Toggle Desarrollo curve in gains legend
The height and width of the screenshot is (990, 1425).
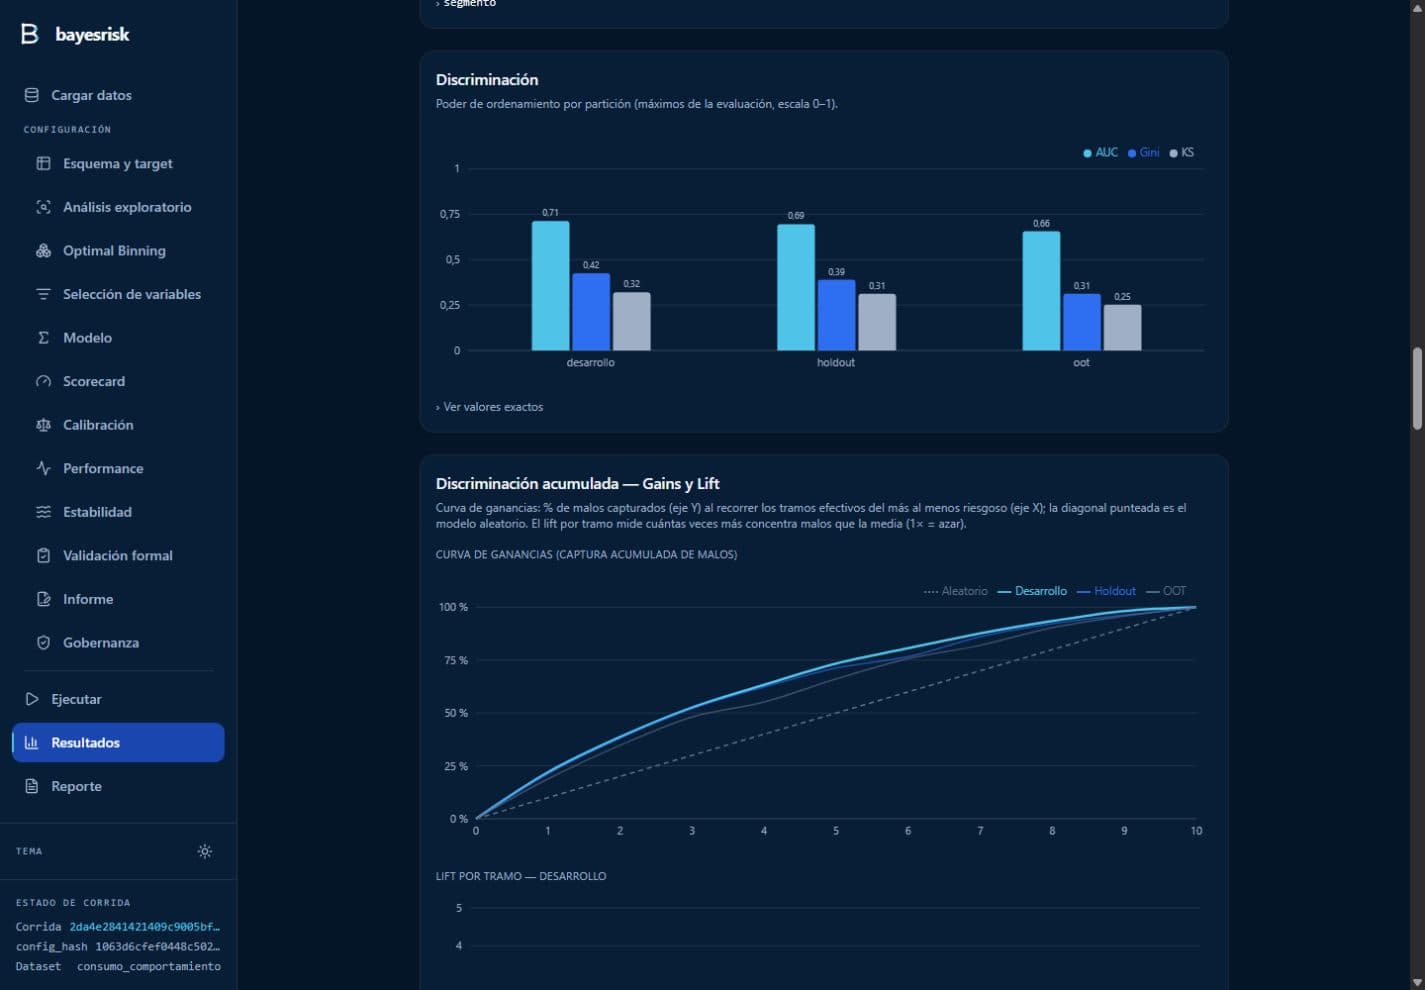tap(1032, 591)
